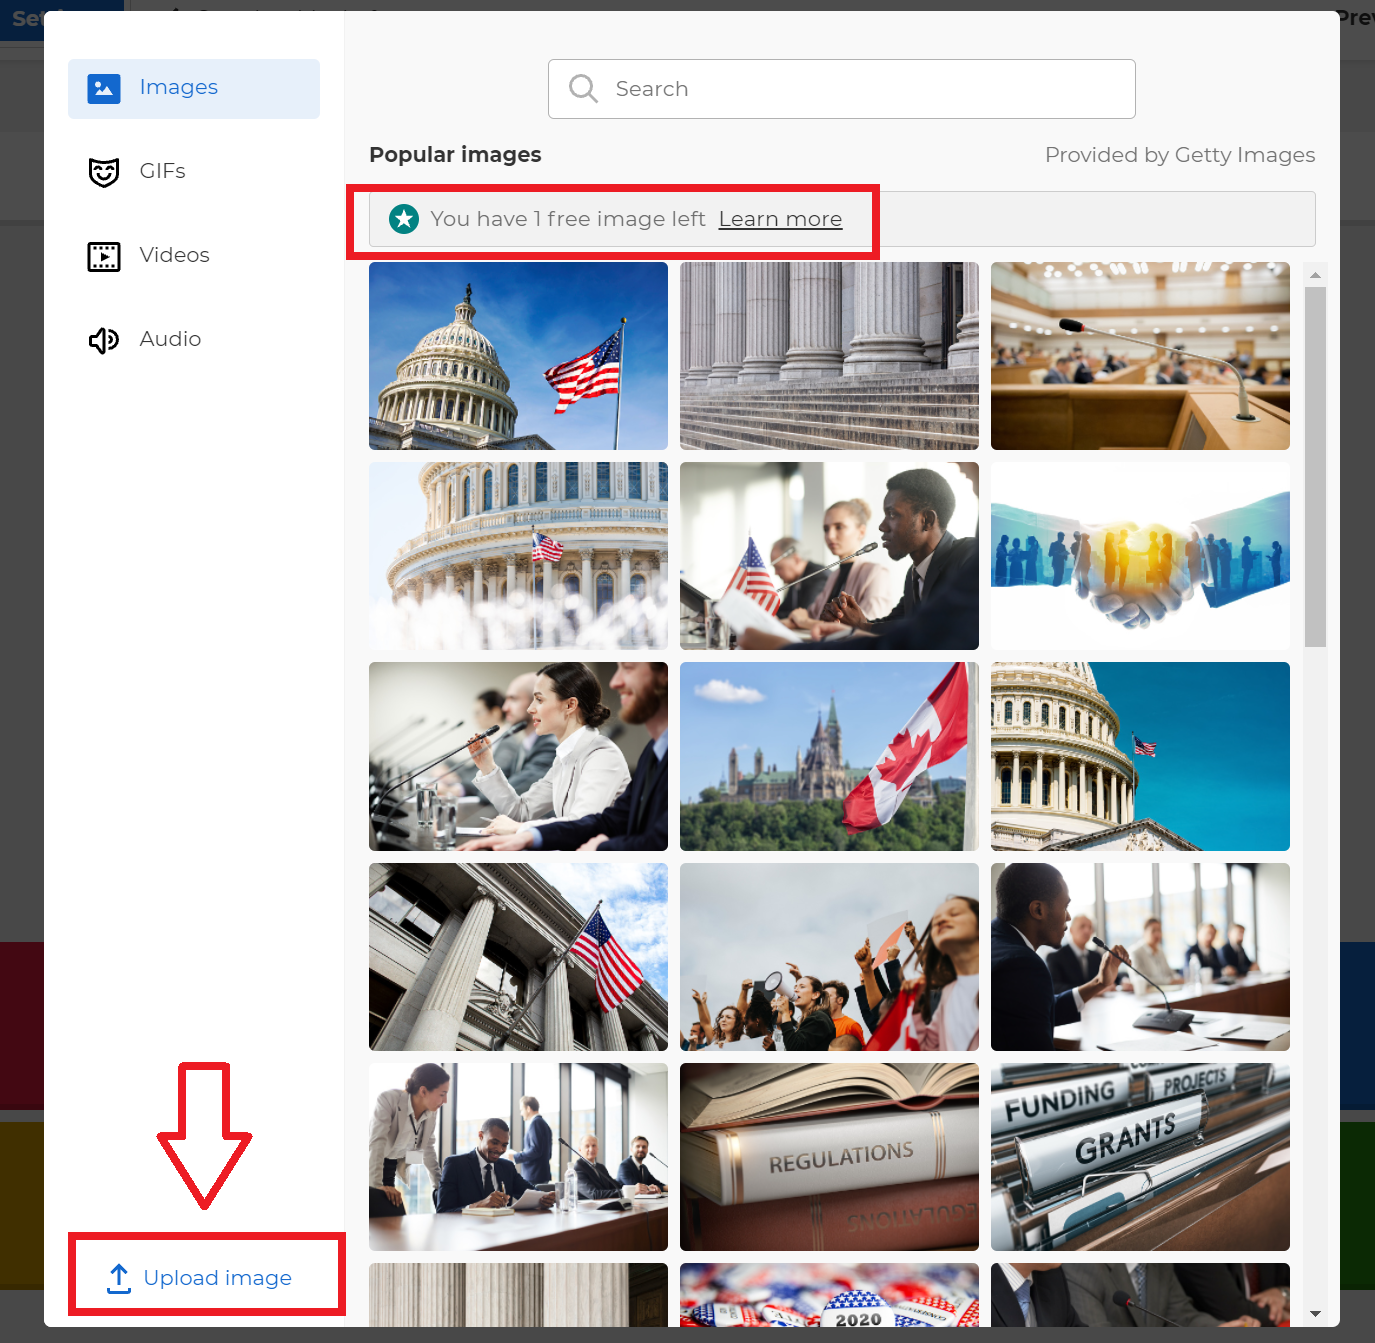Open the Videos film icon
This screenshot has height=1343, width=1375.
104,257
